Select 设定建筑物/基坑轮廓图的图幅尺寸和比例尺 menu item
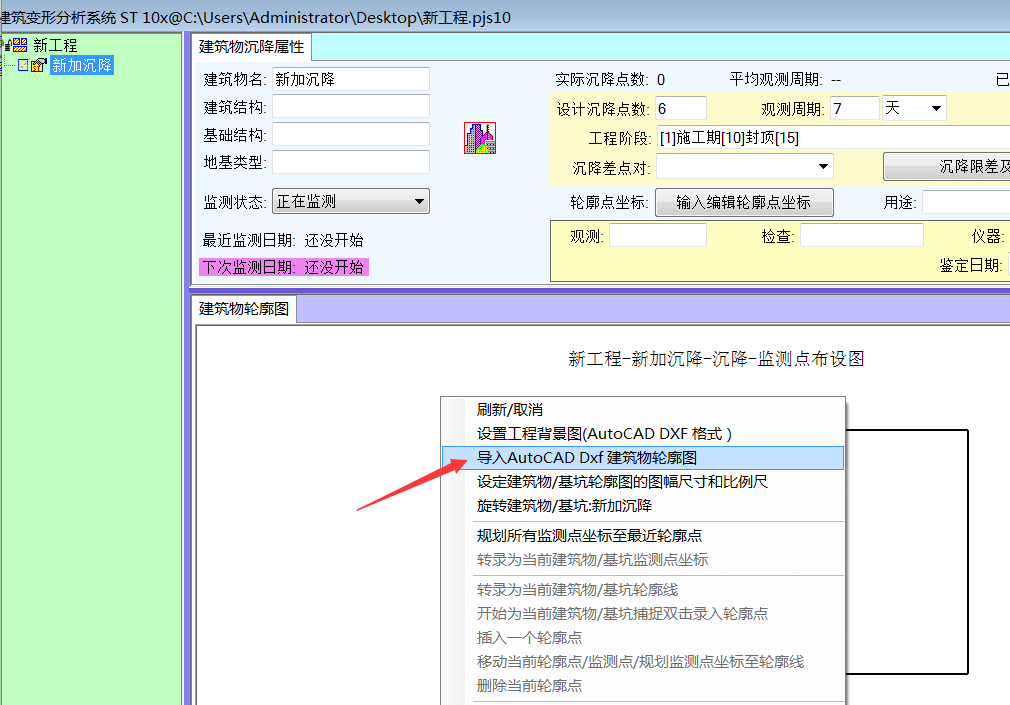This screenshot has height=705, width=1010. point(622,482)
